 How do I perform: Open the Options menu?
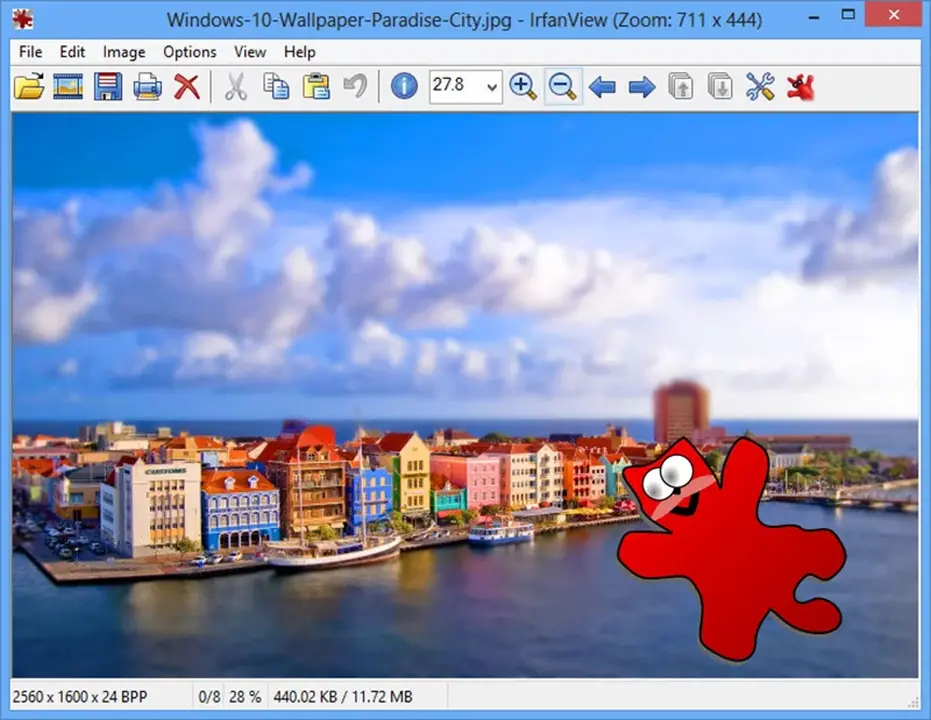click(189, 52)
